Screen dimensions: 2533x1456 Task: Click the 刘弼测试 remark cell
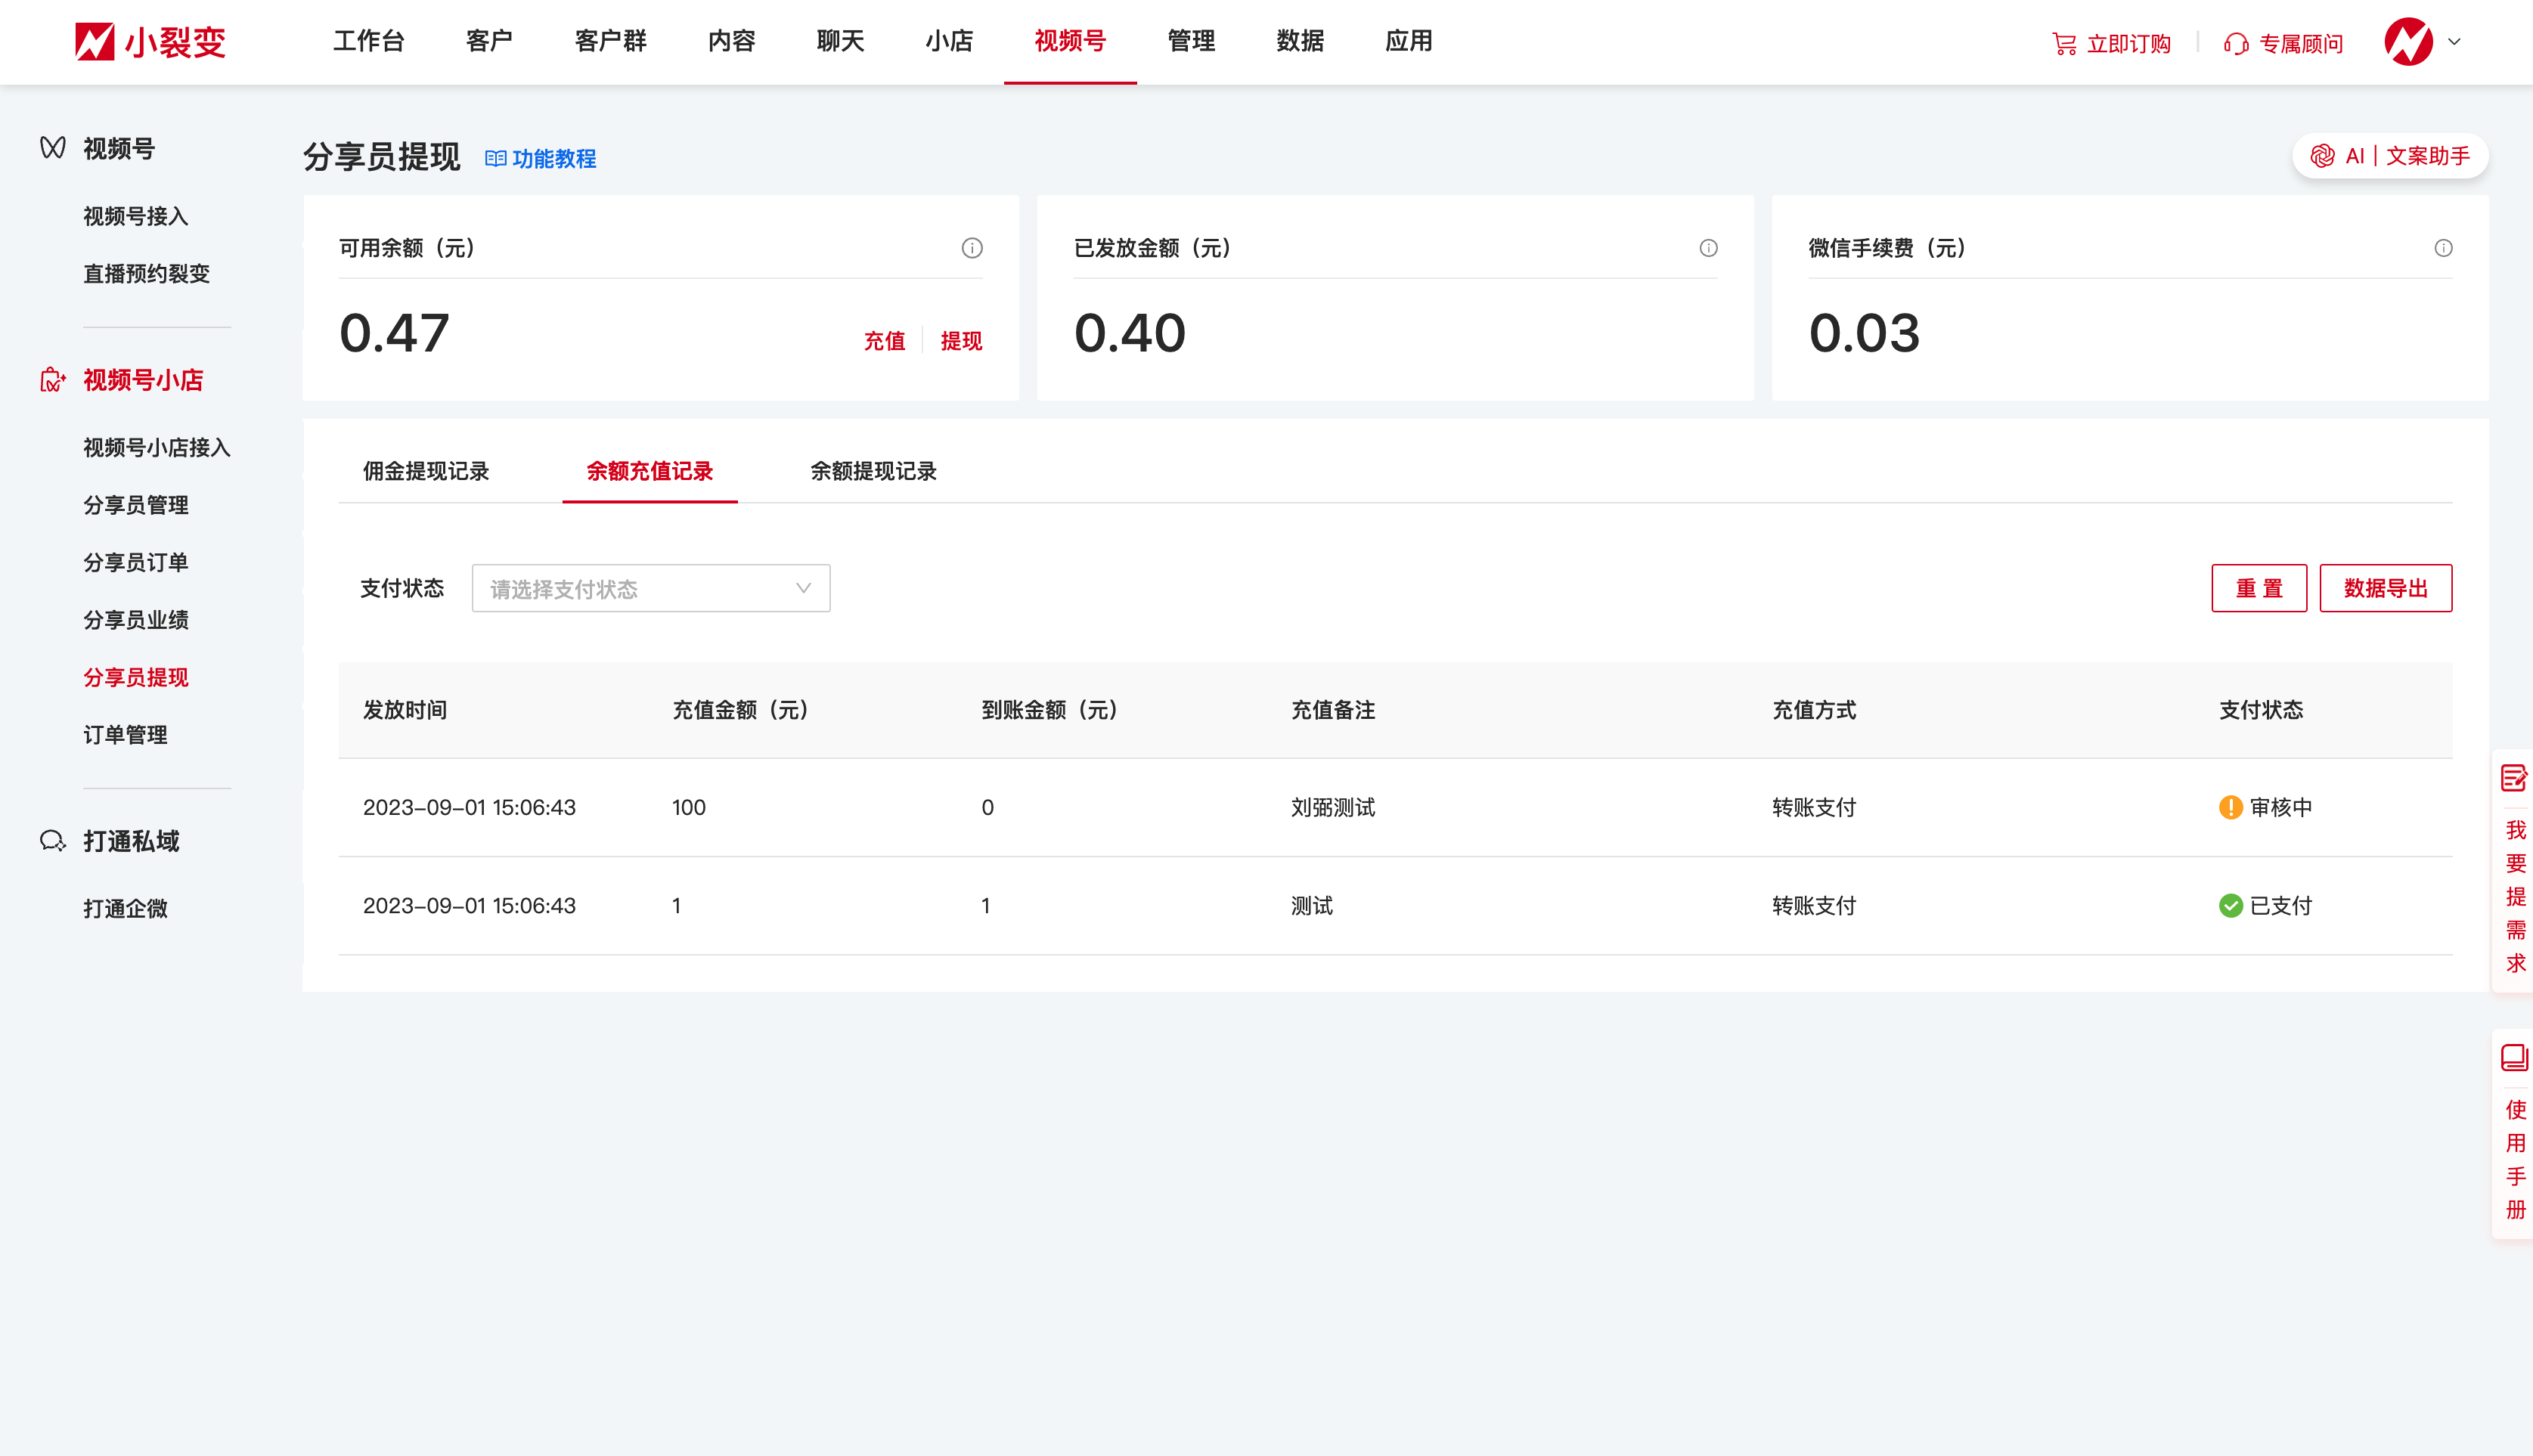pos(1333,807)
